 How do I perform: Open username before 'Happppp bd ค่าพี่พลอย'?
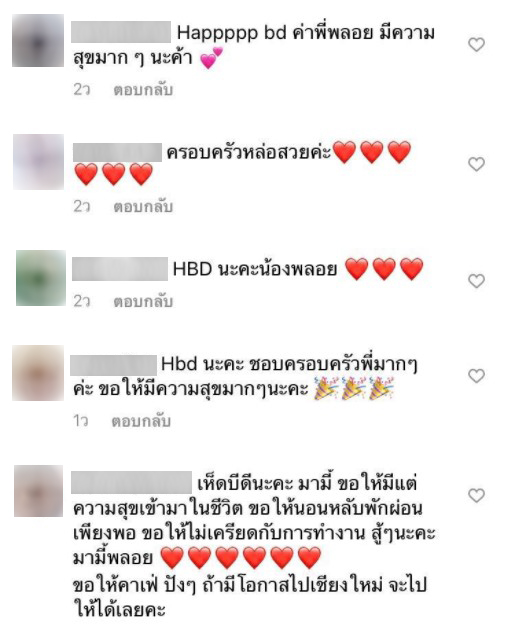coord(121,32)
